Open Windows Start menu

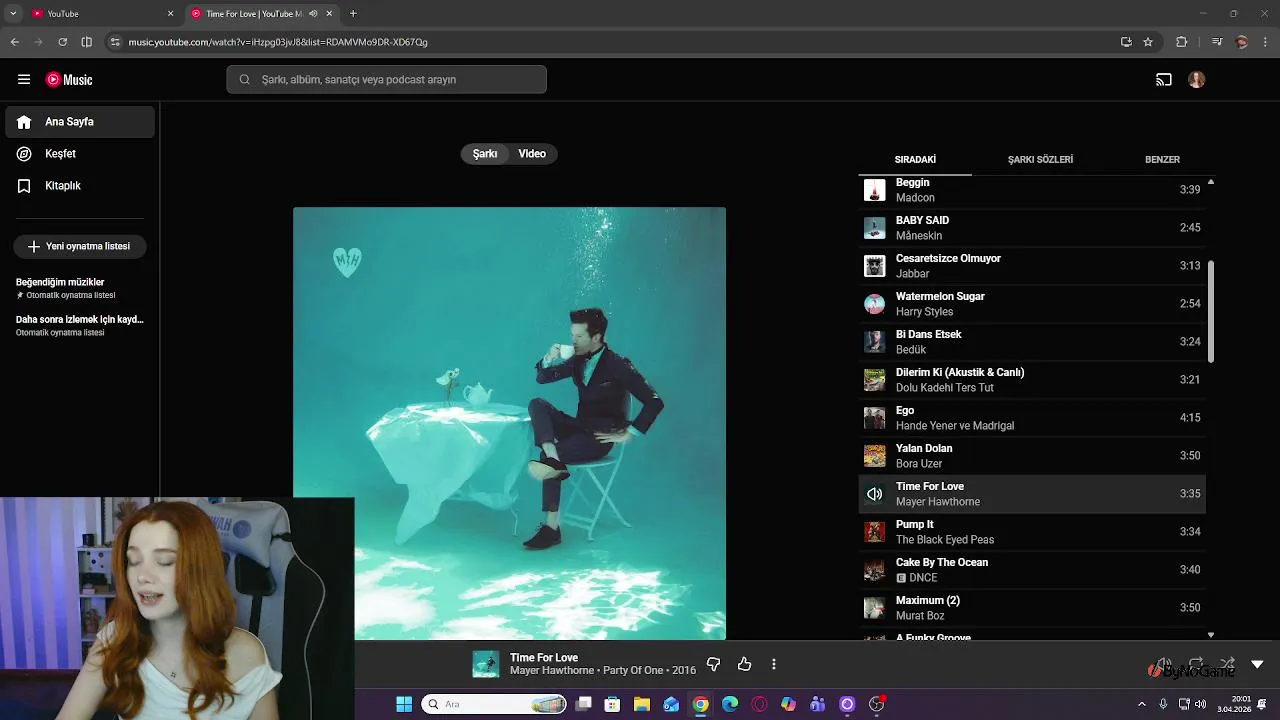coord(404,704)
